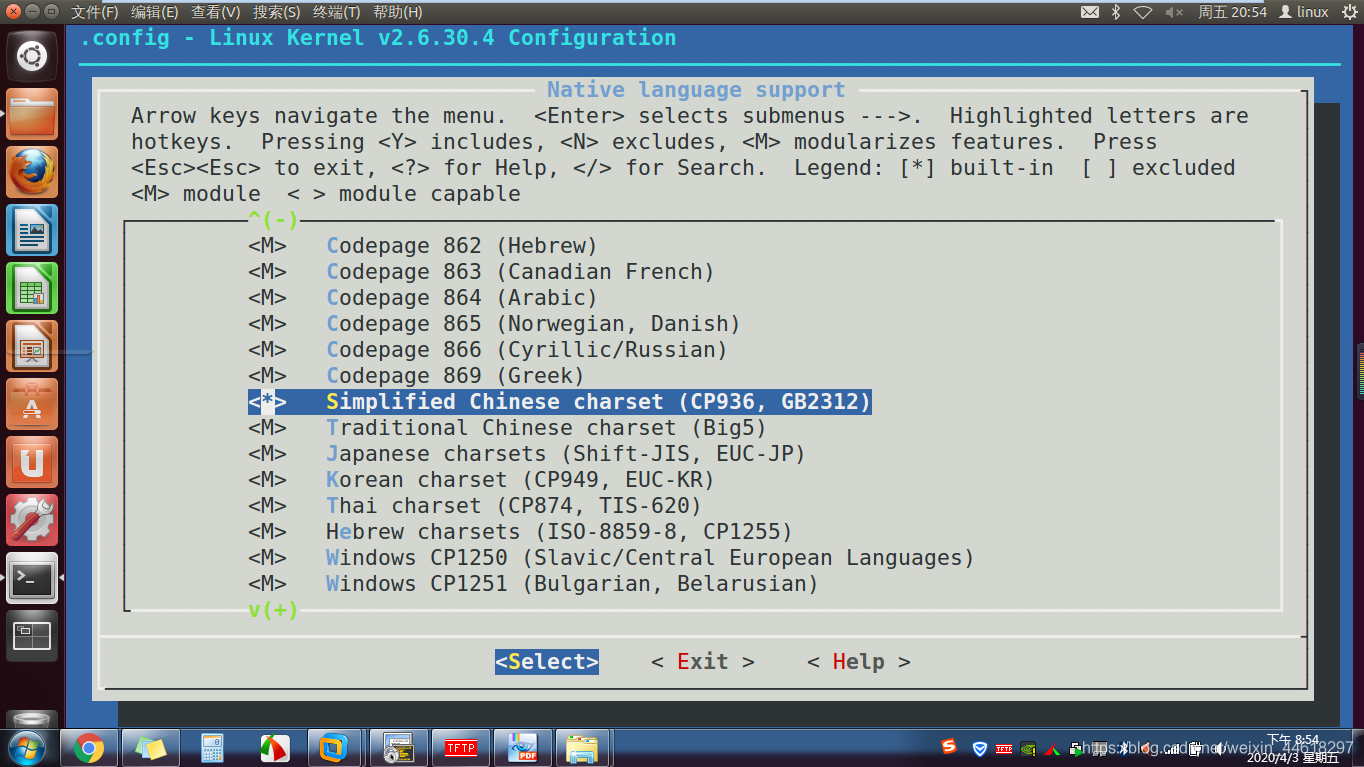
Task: Open System Settings wrench-and-gear icon
Action: pyautogui.click(x=32, y=520)
